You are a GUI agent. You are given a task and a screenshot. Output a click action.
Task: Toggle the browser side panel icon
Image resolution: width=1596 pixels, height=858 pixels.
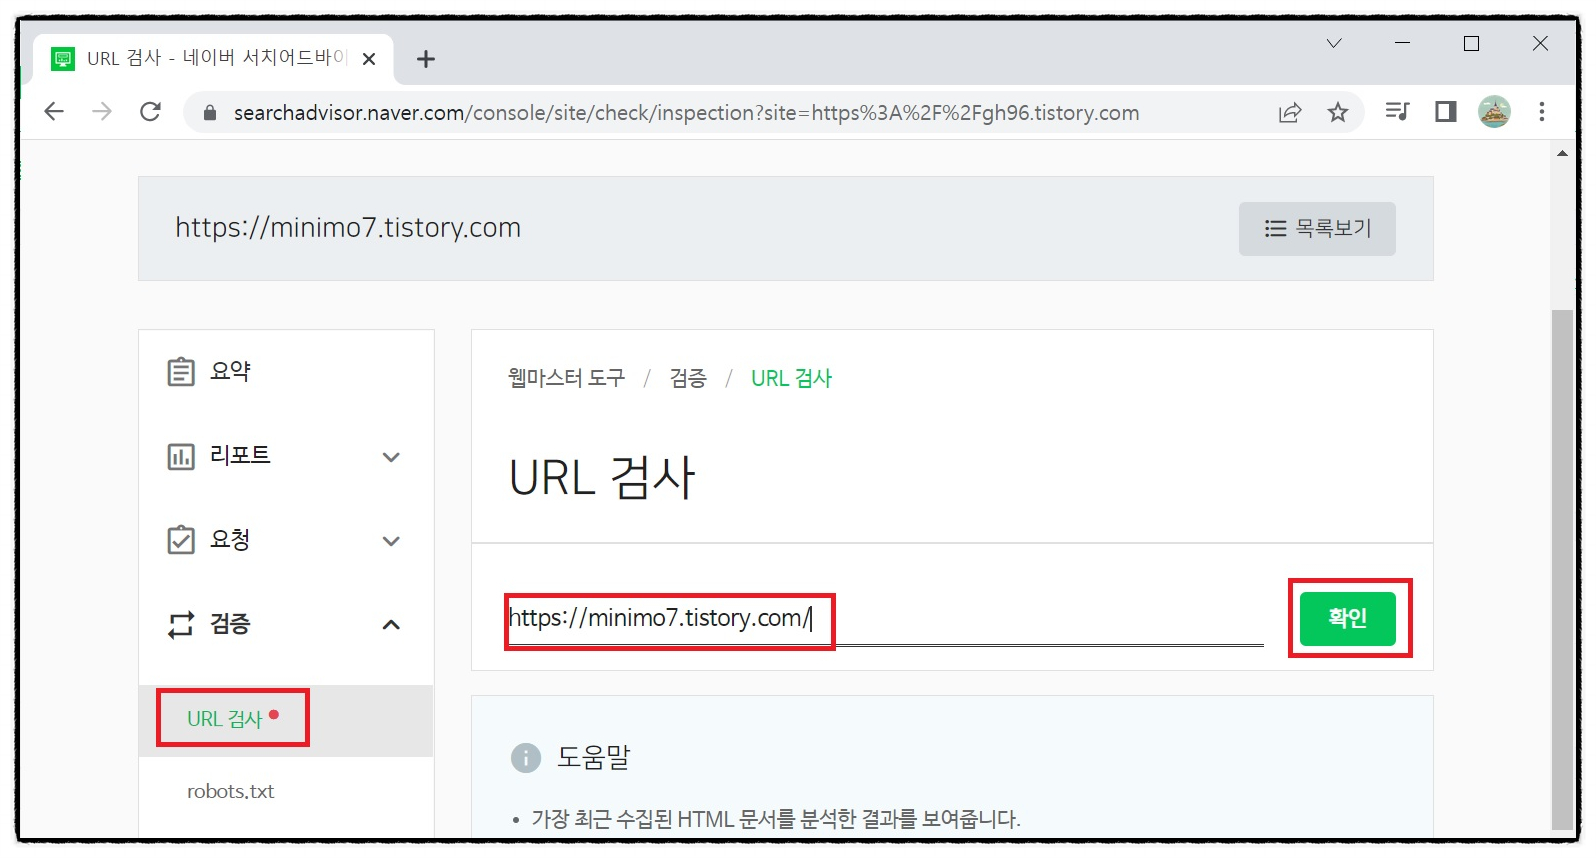(x=1446, y=111)
